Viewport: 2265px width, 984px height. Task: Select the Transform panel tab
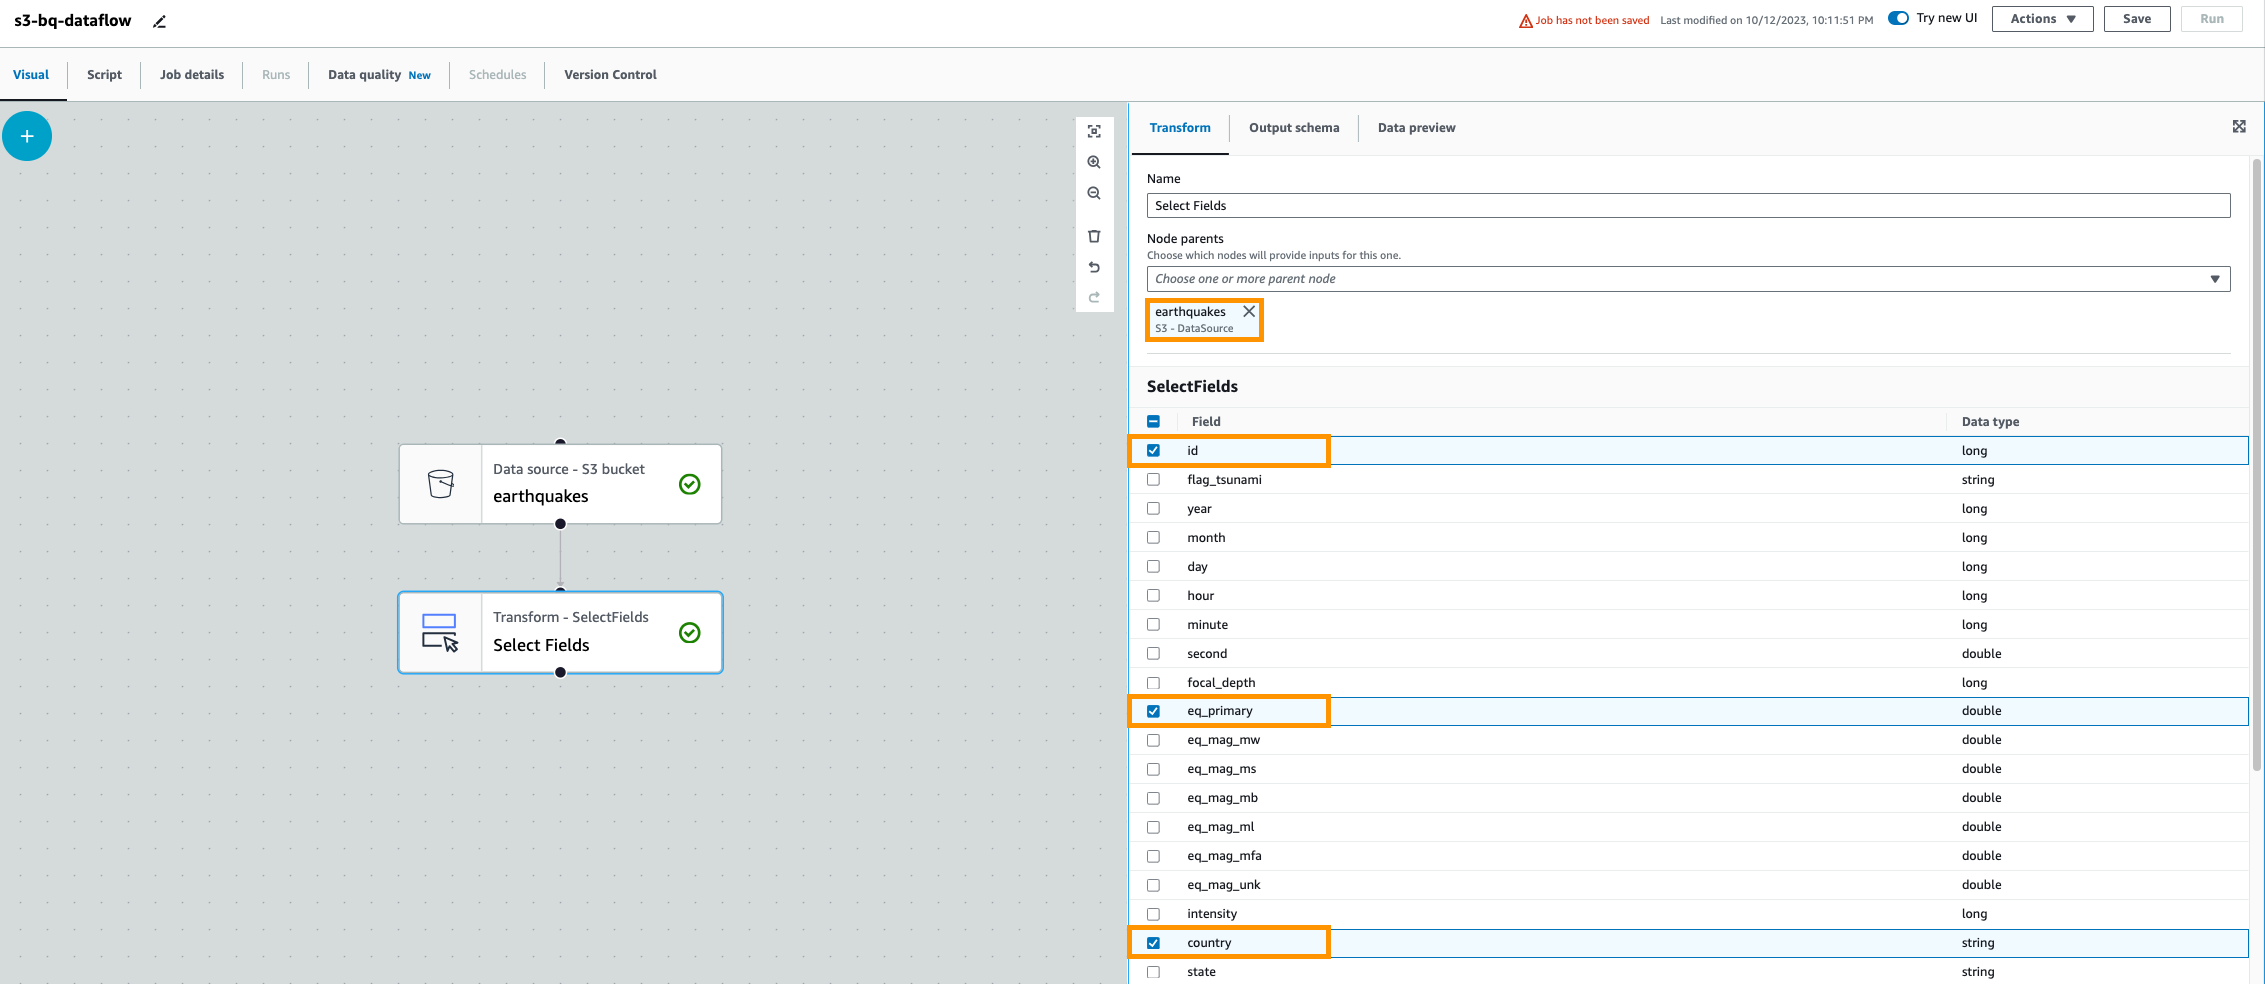coord(1180,128)
